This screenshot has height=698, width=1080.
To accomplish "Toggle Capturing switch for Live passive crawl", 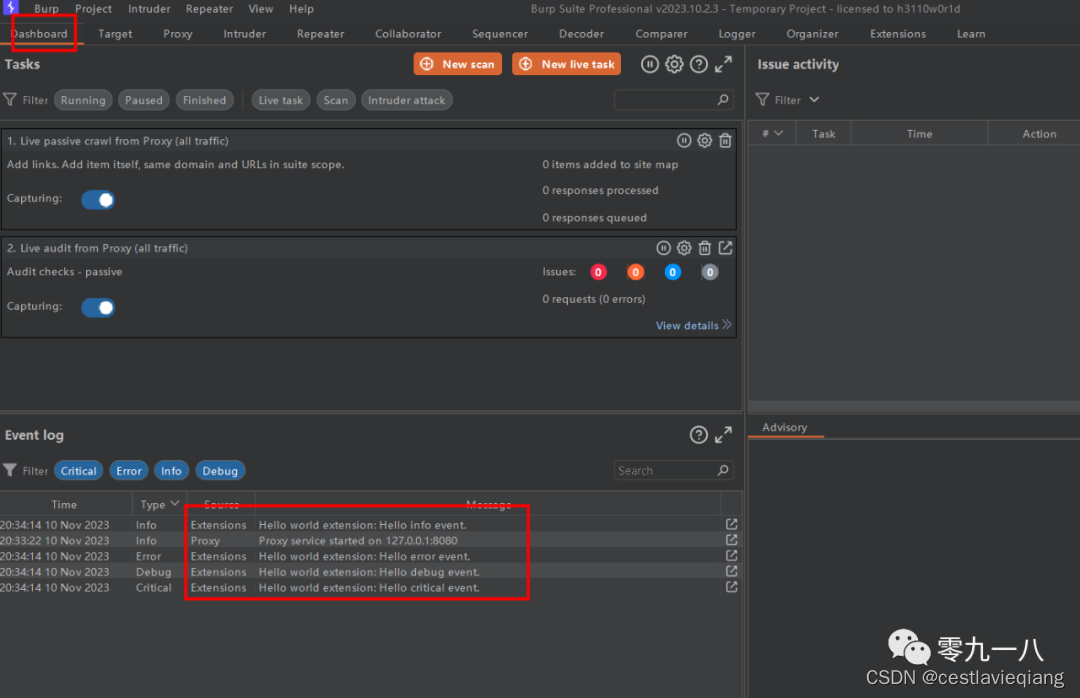I will click(x=98, y=200).
